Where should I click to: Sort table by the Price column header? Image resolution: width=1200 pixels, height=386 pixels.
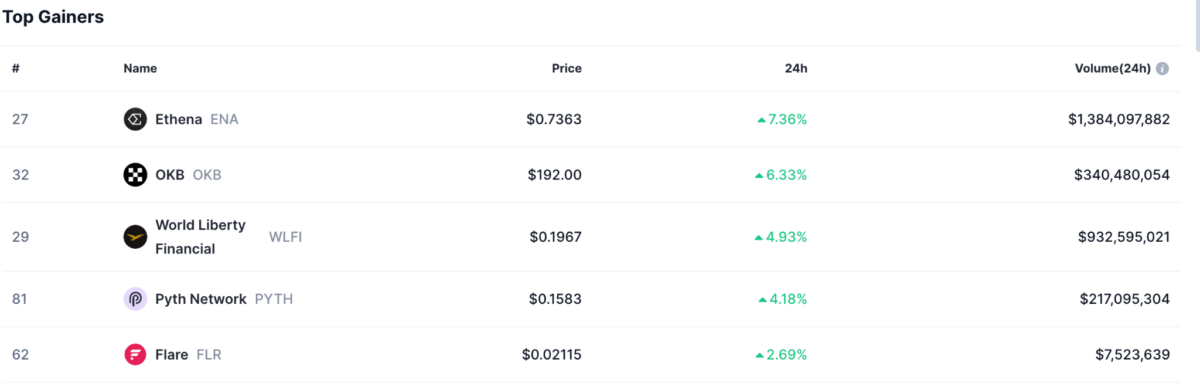coord(566,69)
